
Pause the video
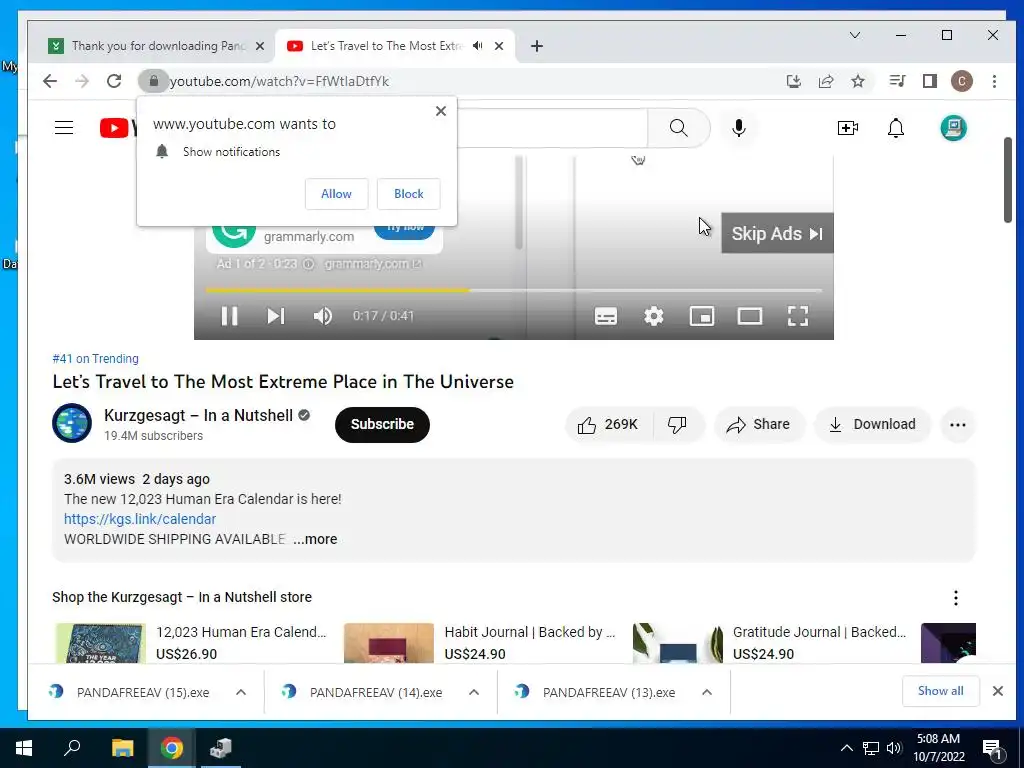tap(229, 316)
